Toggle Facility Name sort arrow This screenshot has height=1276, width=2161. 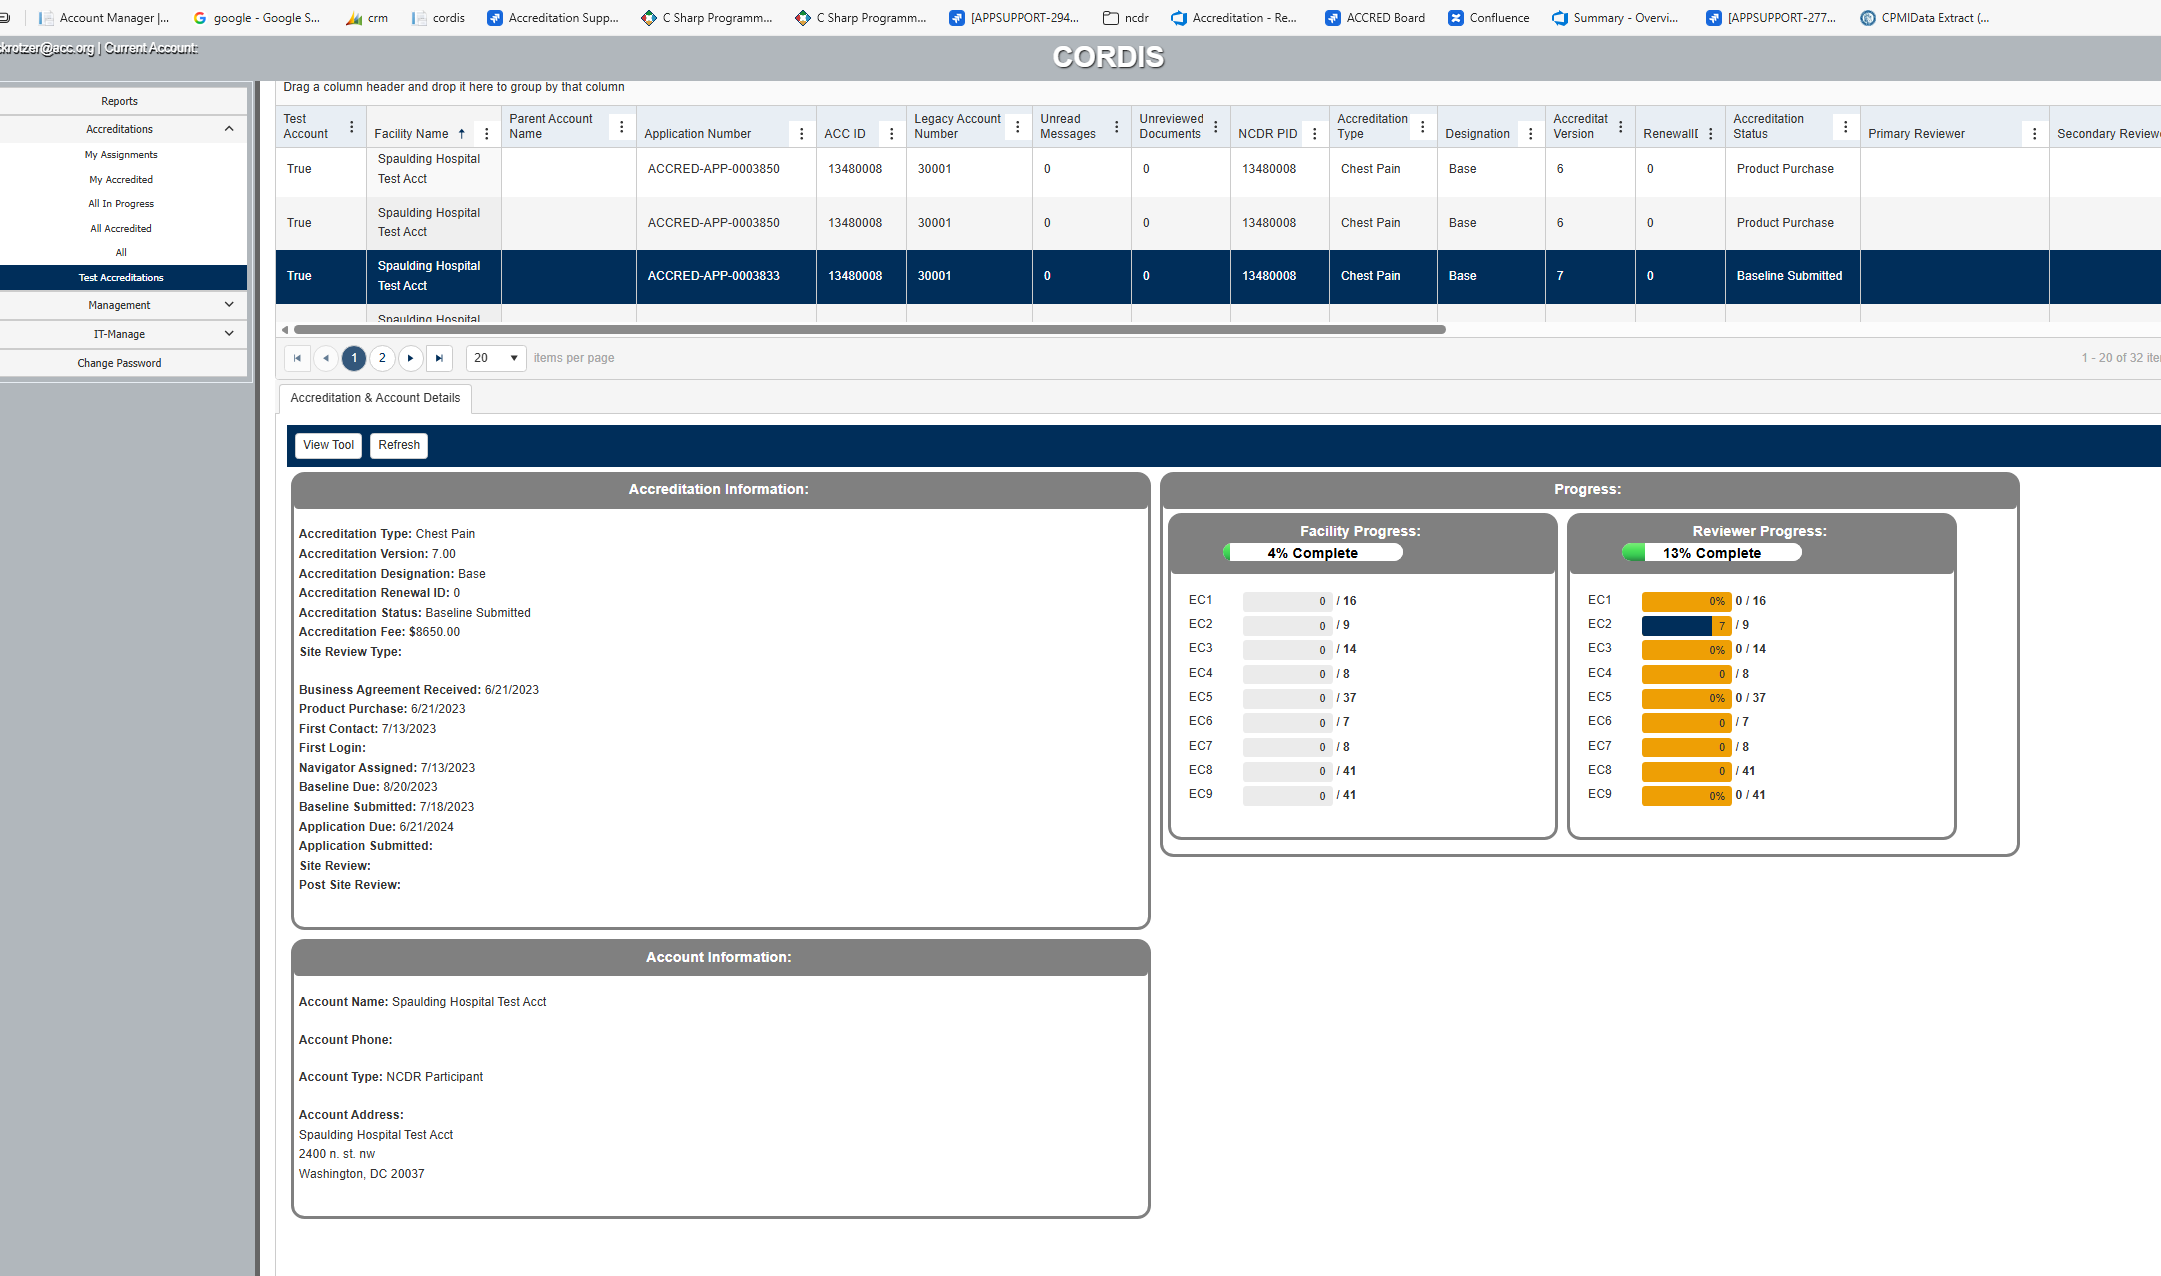tap(462, 134)
